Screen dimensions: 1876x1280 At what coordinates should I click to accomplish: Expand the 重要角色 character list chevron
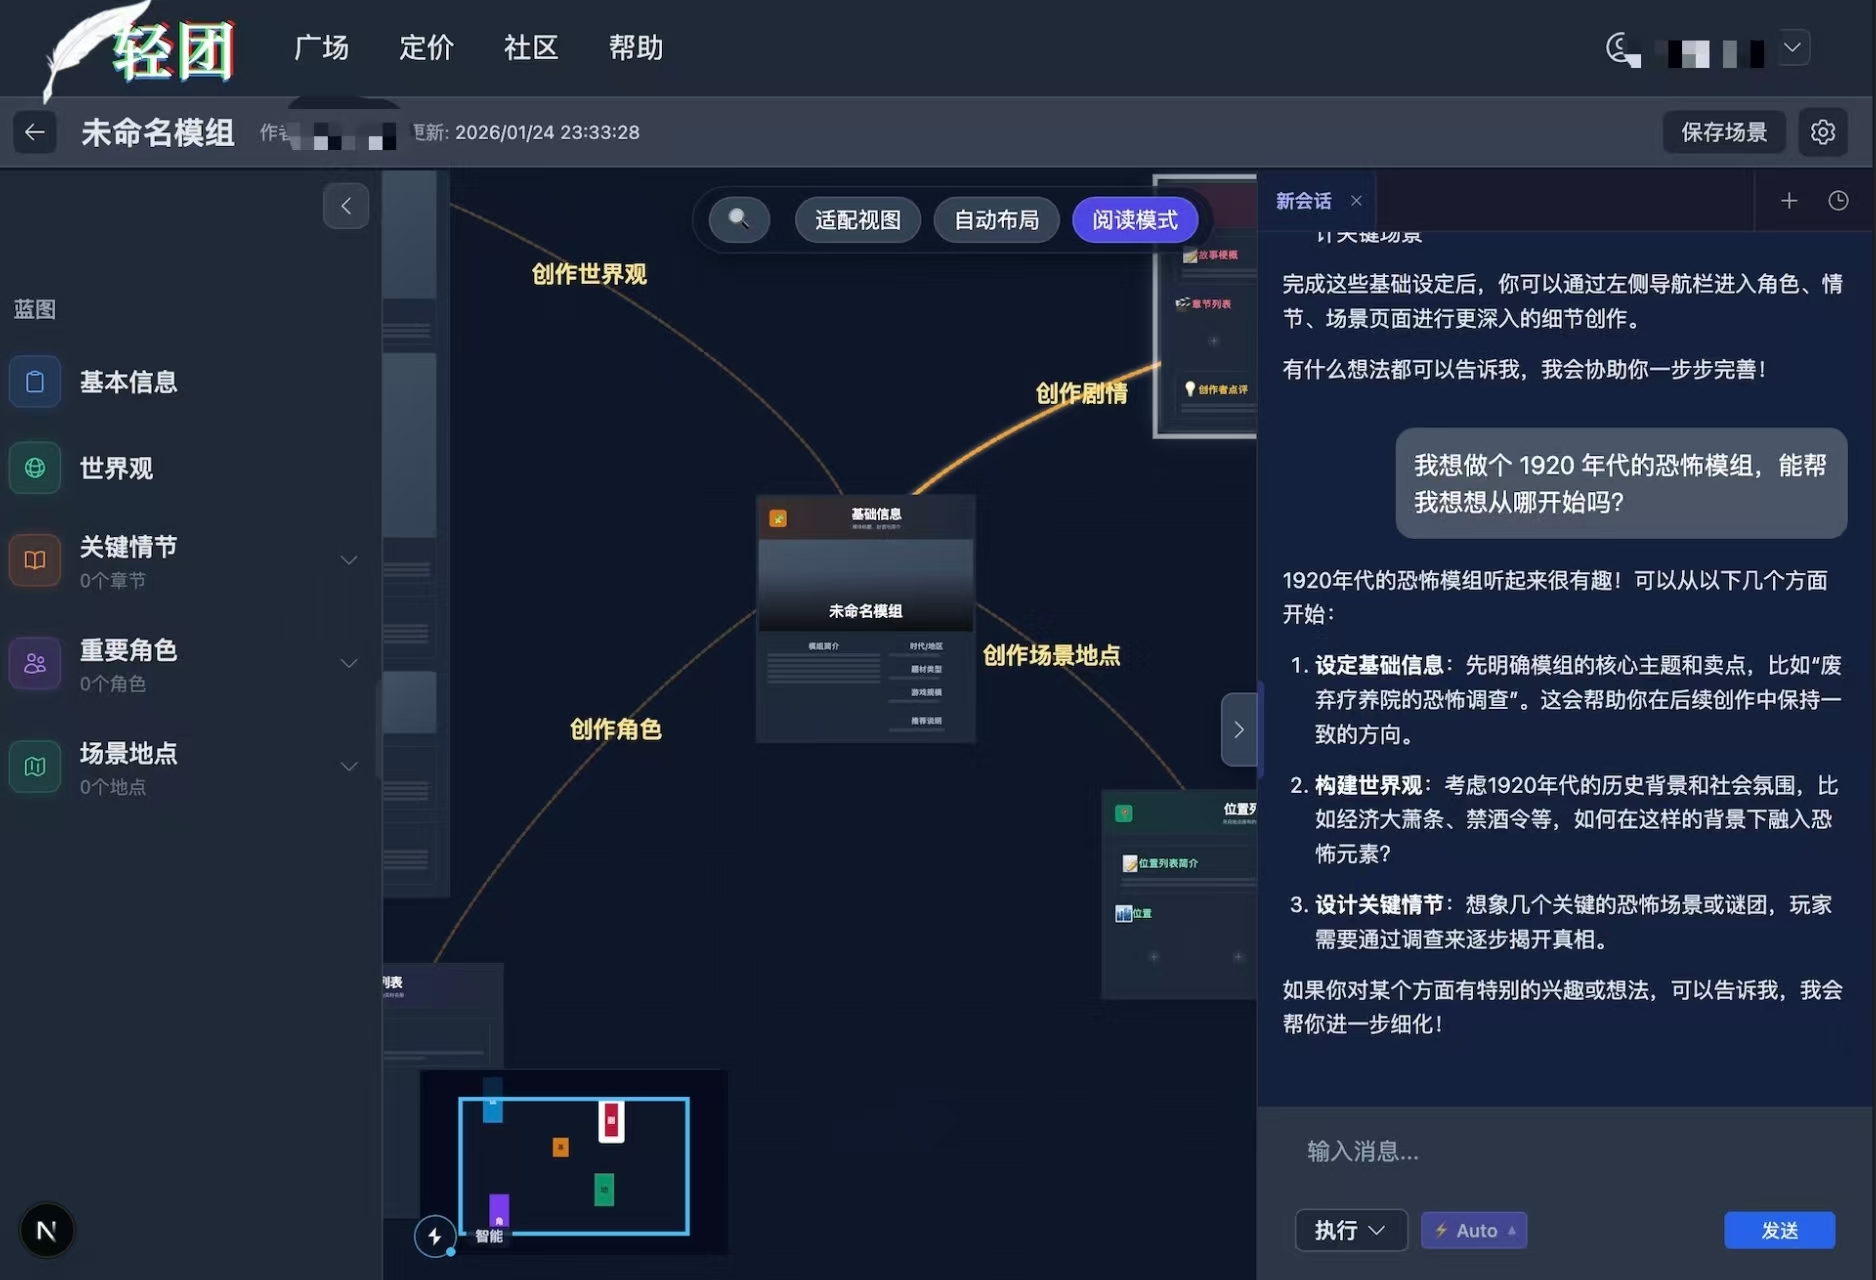[349, 663]
